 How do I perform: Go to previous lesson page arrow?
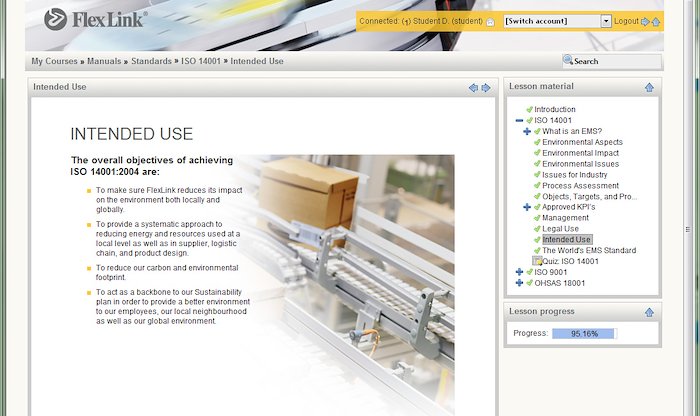pos(473,88)
